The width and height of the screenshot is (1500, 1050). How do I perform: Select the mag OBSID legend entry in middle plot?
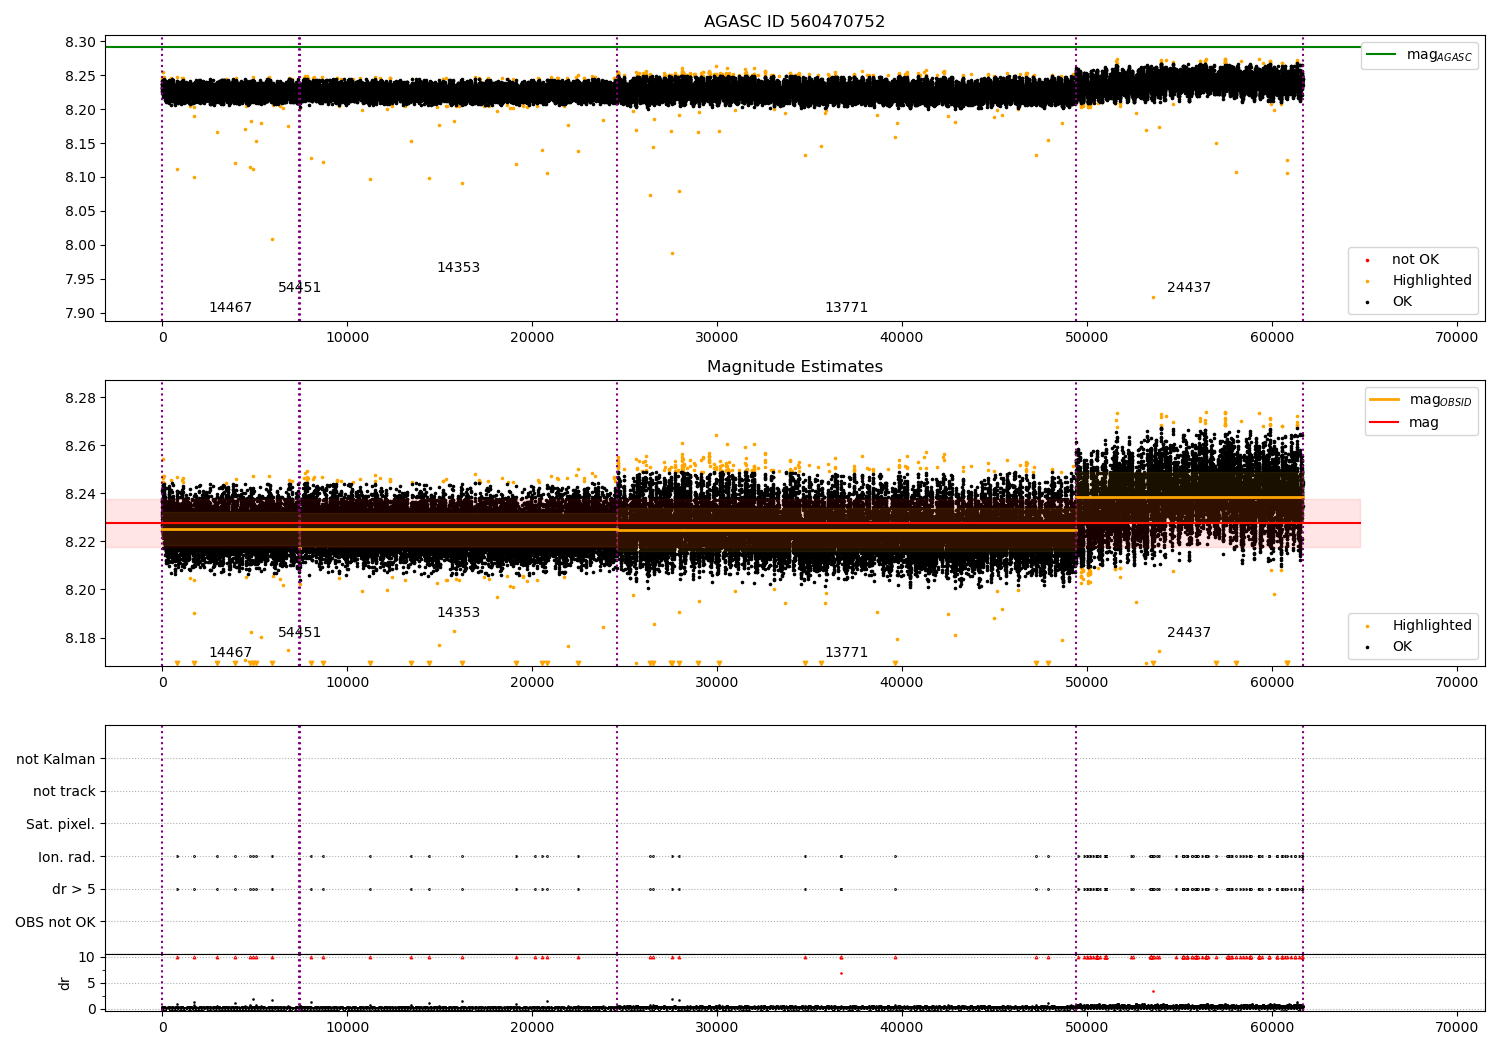[x=1421, y=400]
